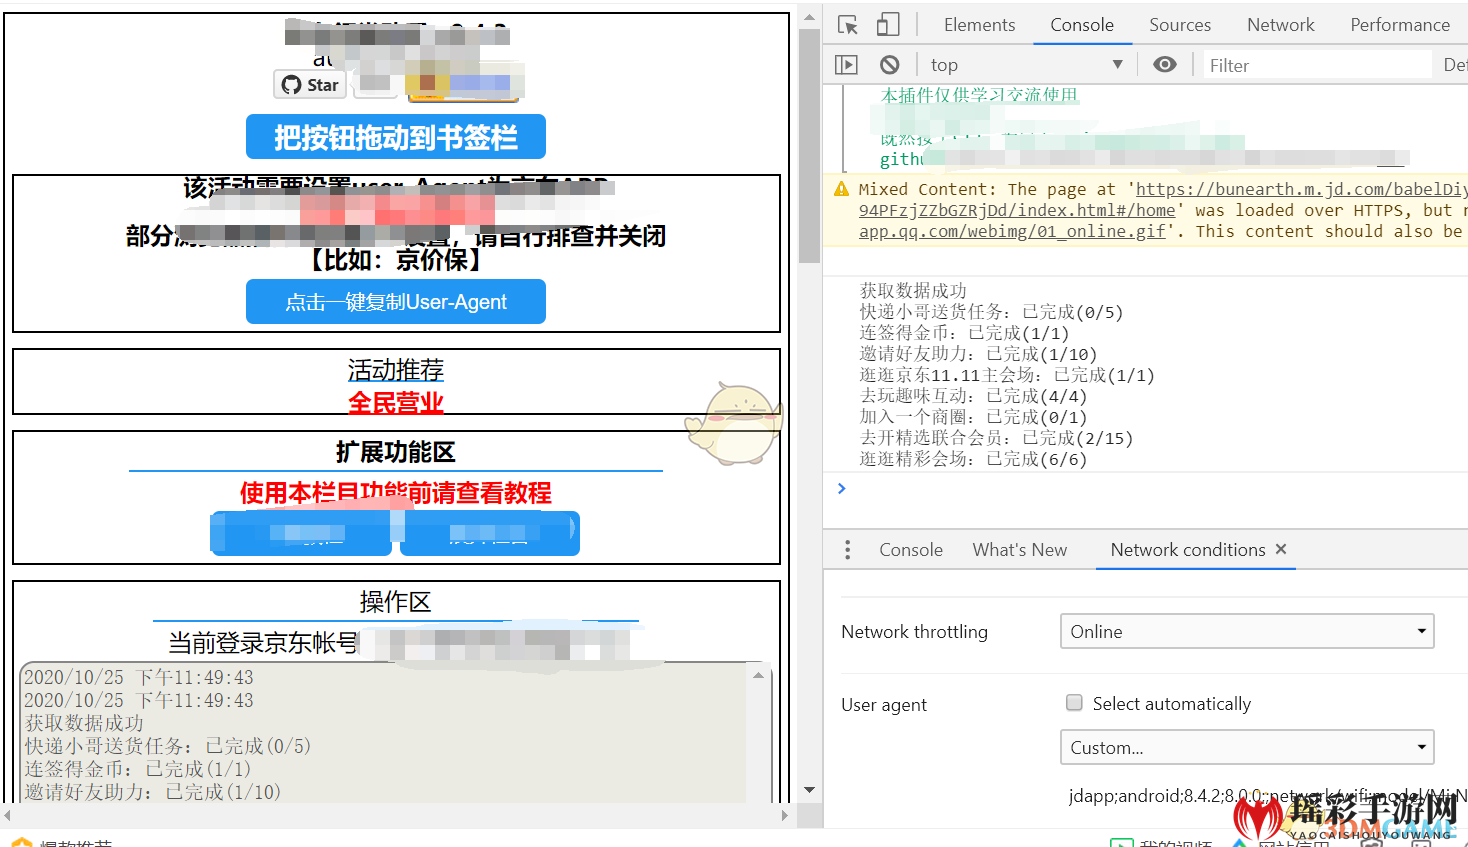Open the Performance tab
1468x847 pixels.
[x=1400, y=25]
